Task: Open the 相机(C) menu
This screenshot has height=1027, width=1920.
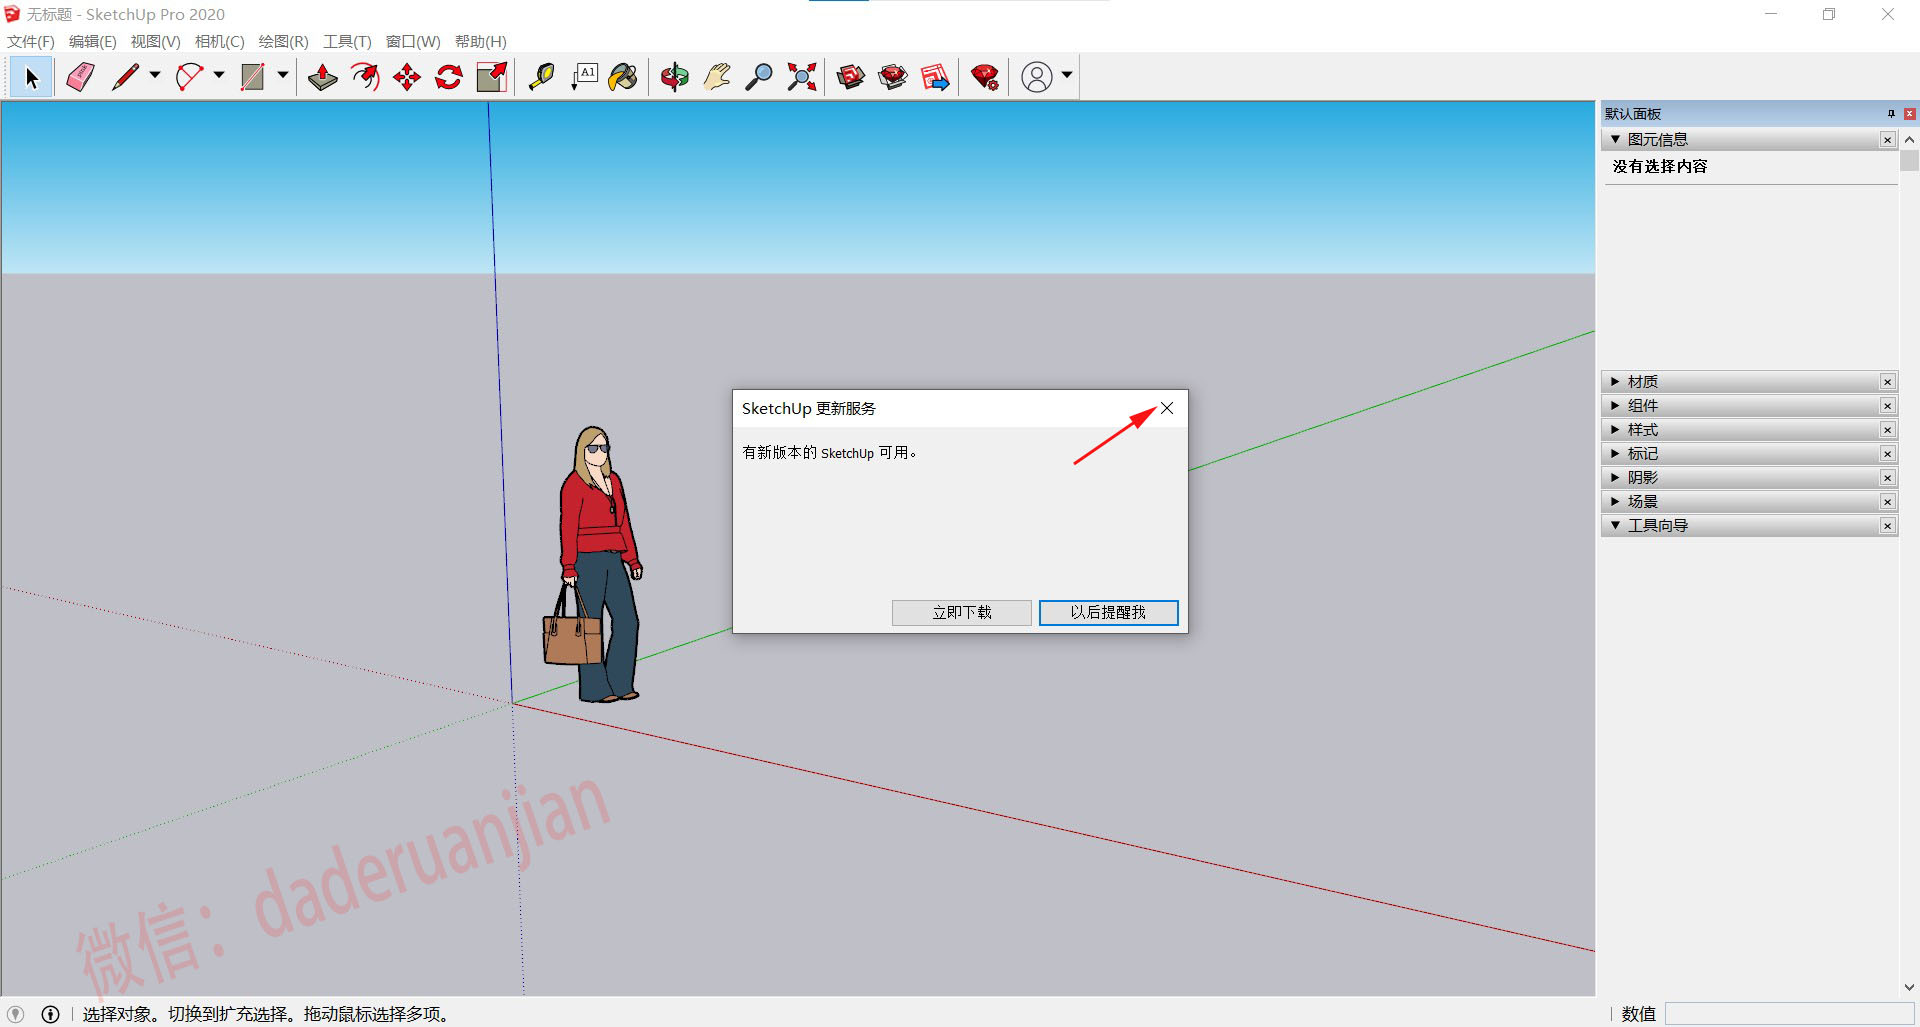Action: tap(219, 42)
